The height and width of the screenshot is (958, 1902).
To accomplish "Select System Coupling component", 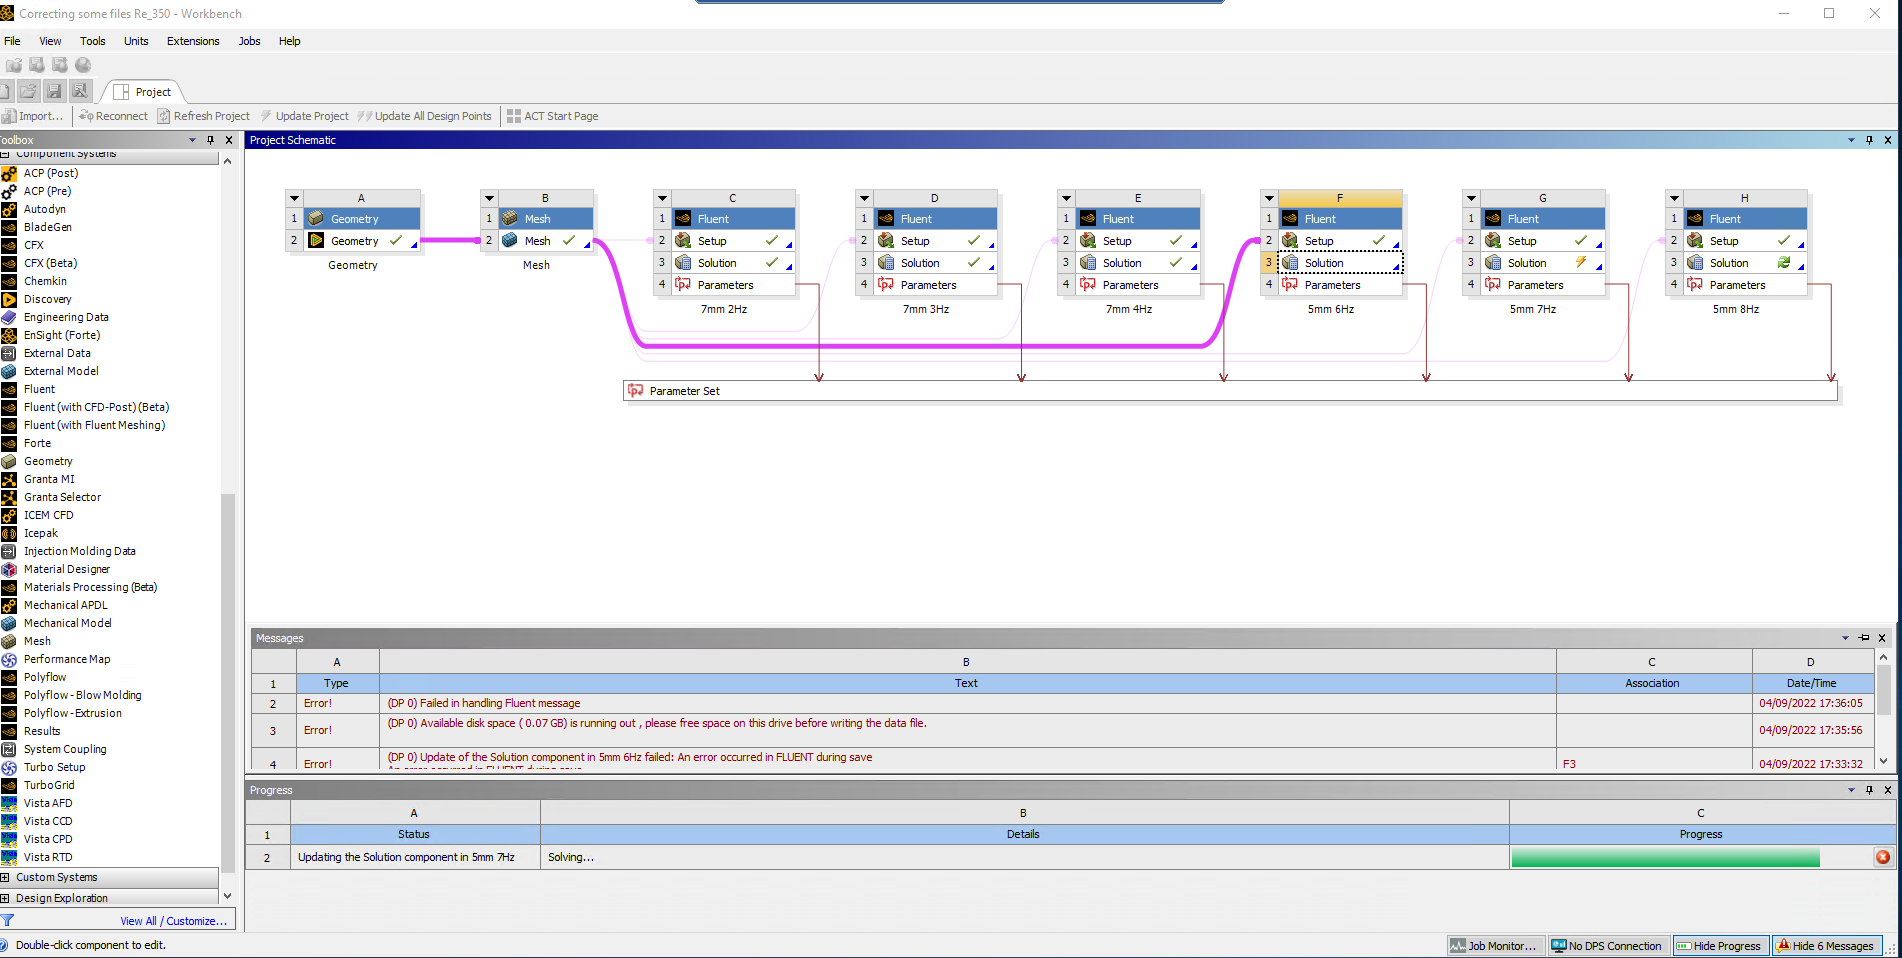I will [65, 749].
